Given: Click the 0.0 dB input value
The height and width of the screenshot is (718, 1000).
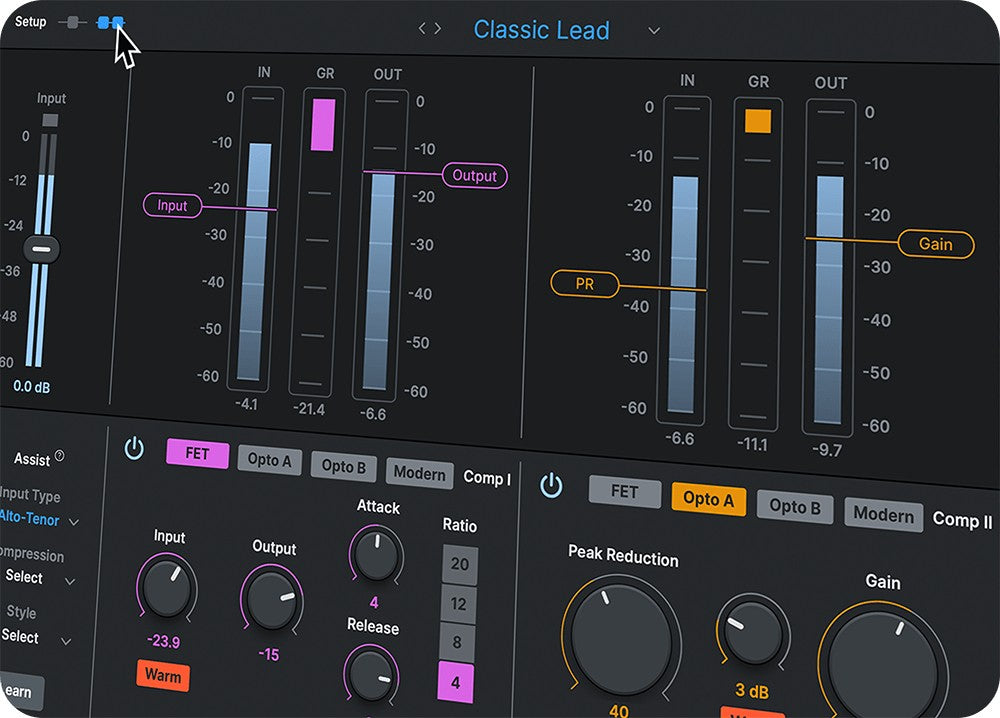Looking at the screenshot, I should pos(31,386).
